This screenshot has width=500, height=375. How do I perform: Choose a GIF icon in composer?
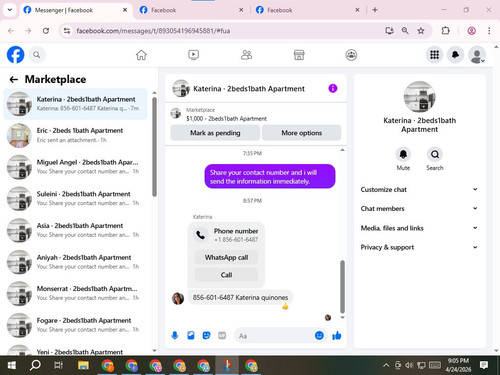pos(222,335)
